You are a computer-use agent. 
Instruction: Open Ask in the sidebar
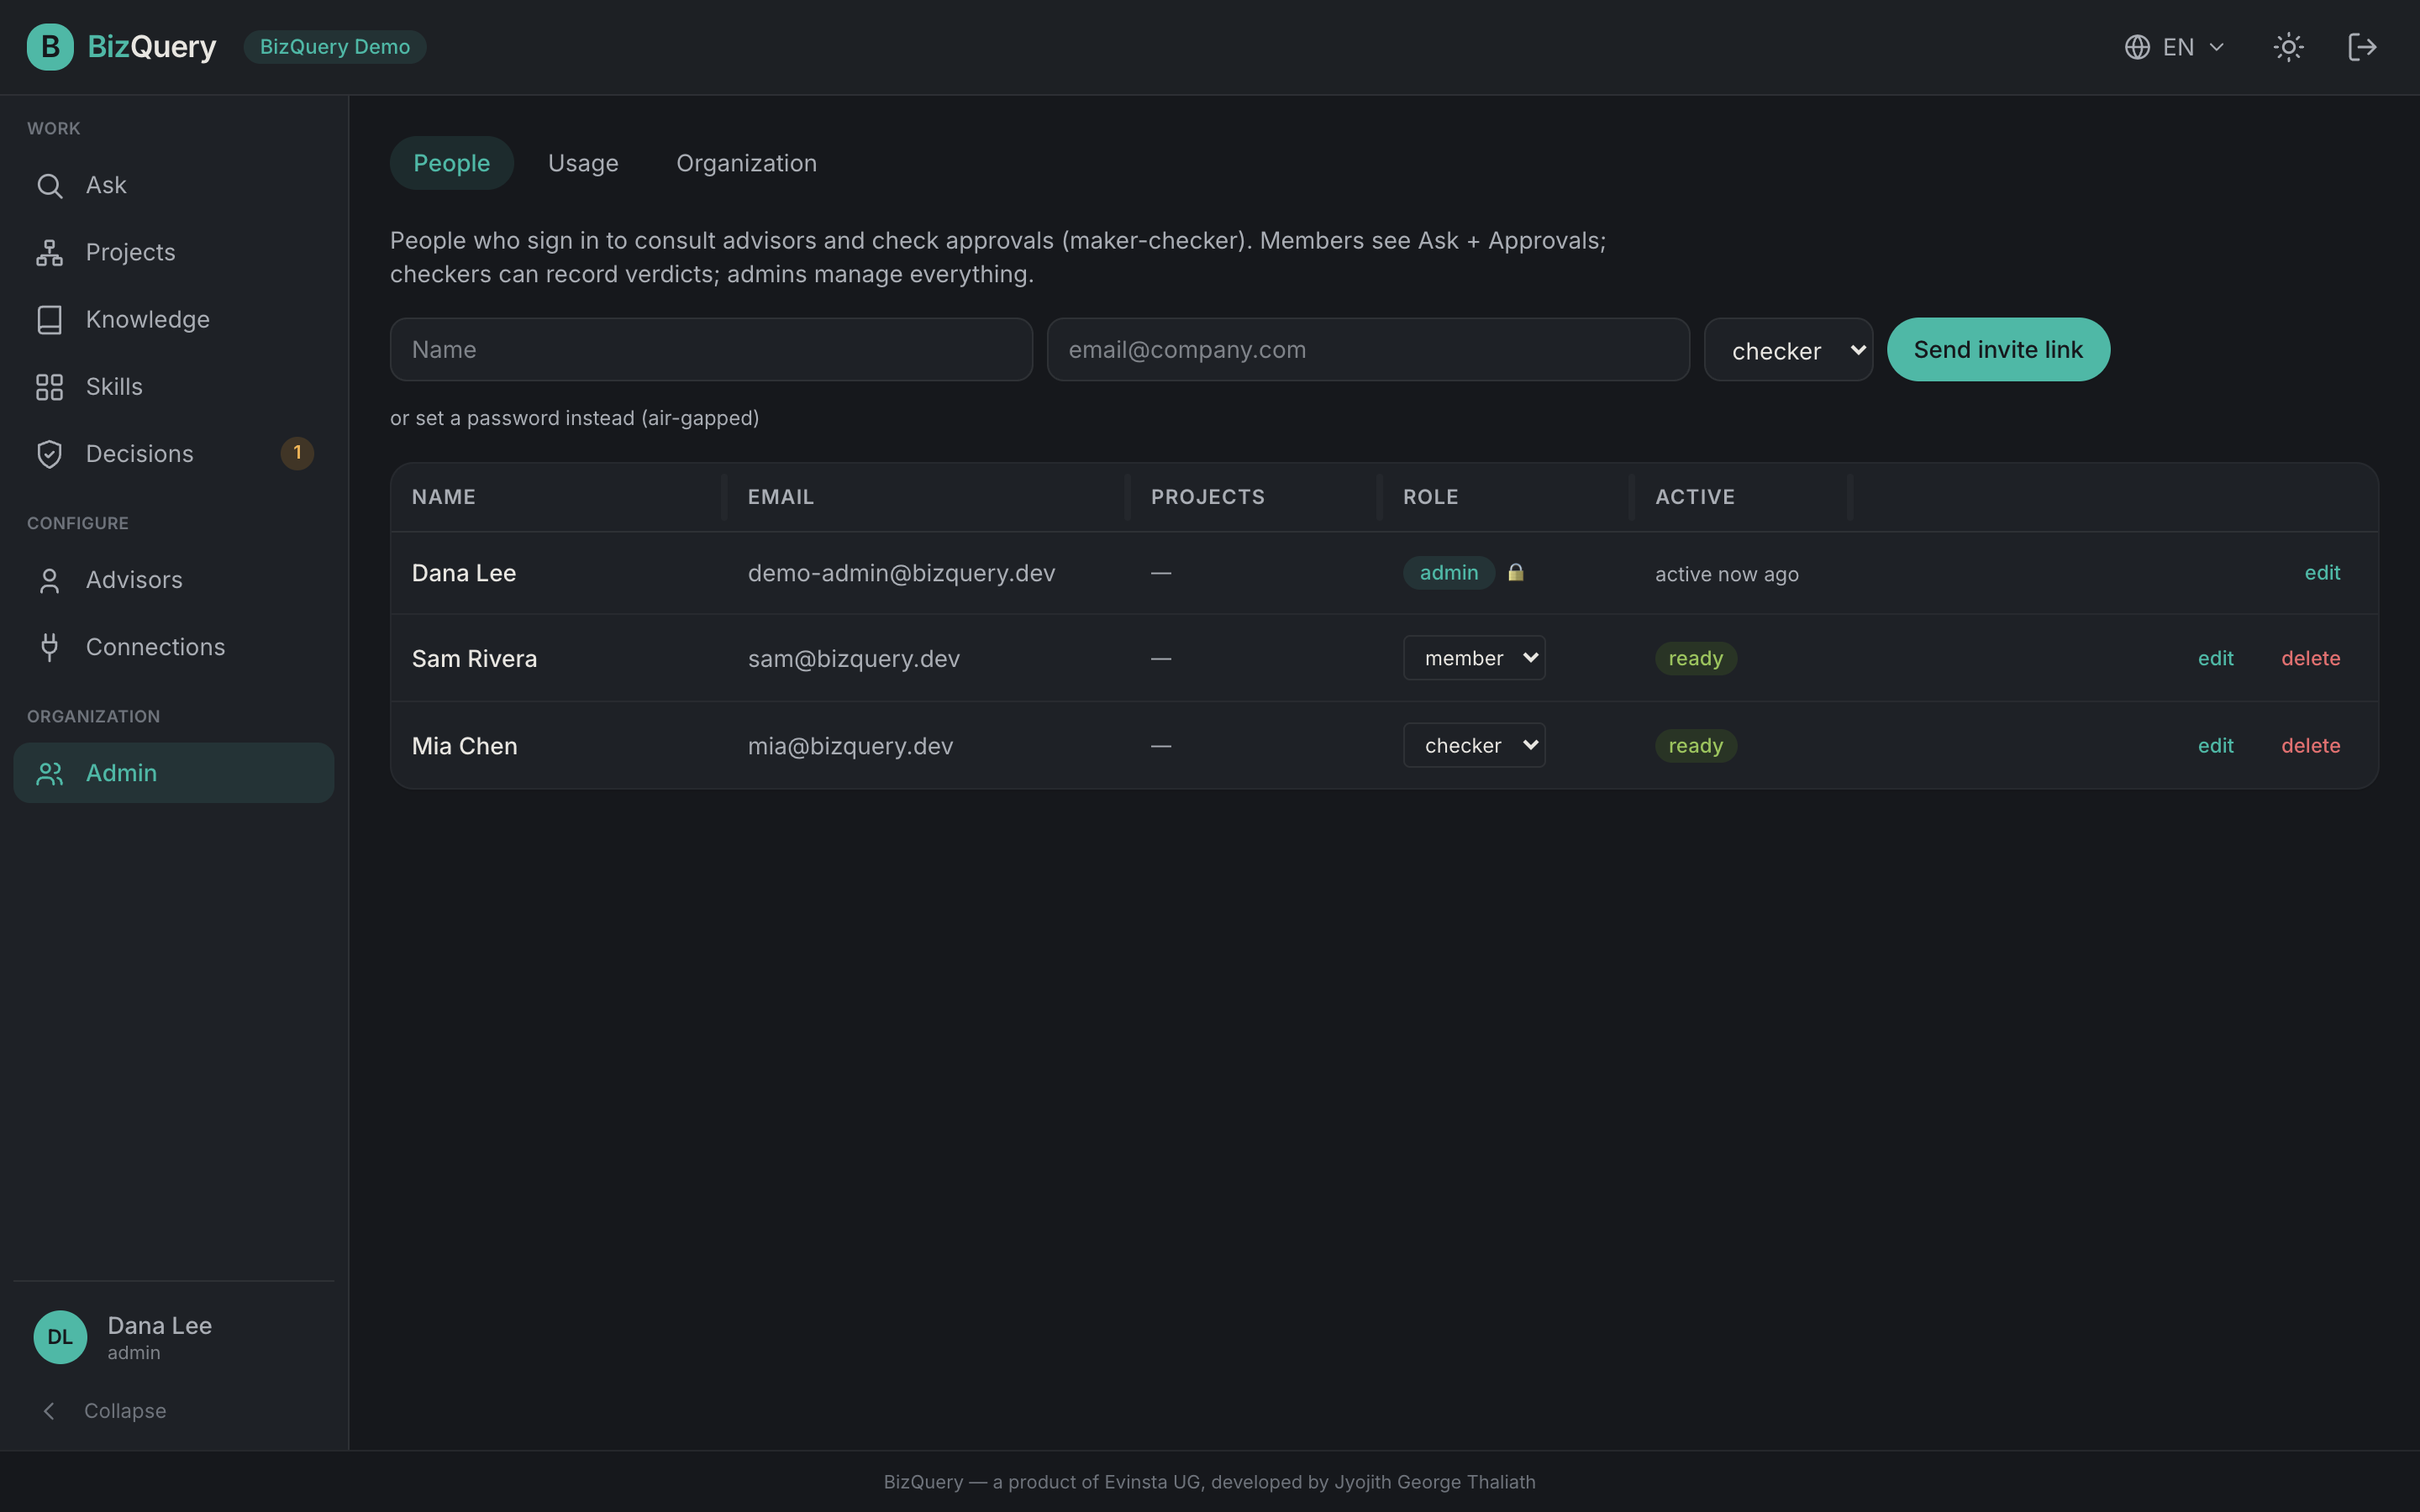pos(174,186)
